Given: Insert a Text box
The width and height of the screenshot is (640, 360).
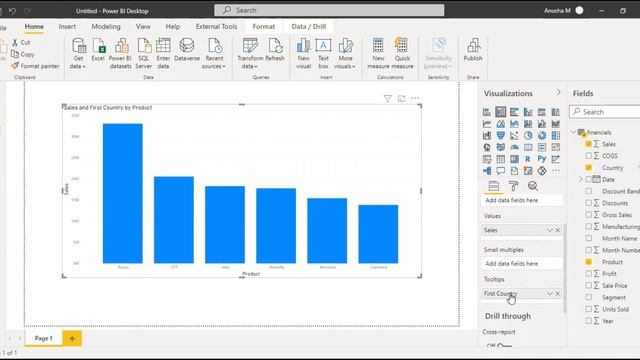Looking at the screenshot, I should pos(323,54).
